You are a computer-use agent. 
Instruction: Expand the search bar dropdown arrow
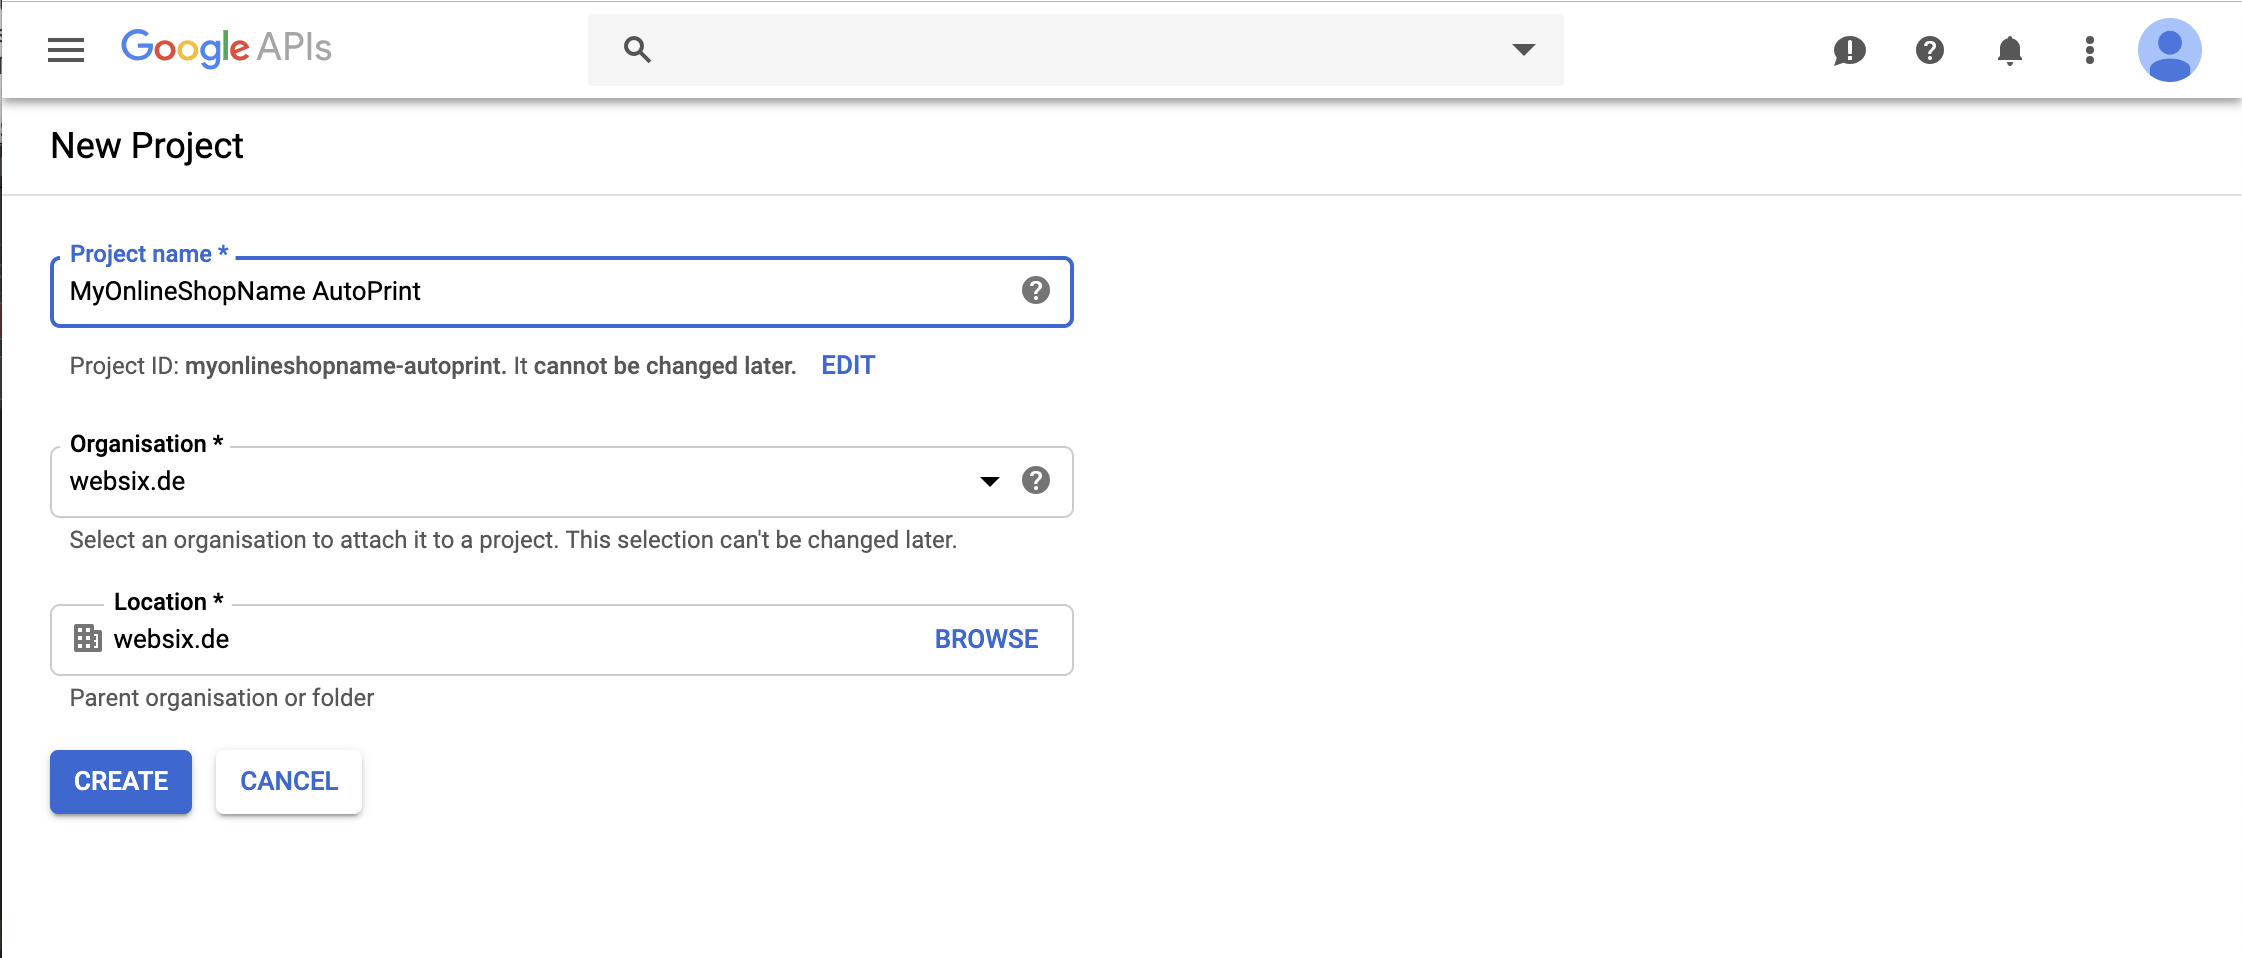pos(1523,49)
